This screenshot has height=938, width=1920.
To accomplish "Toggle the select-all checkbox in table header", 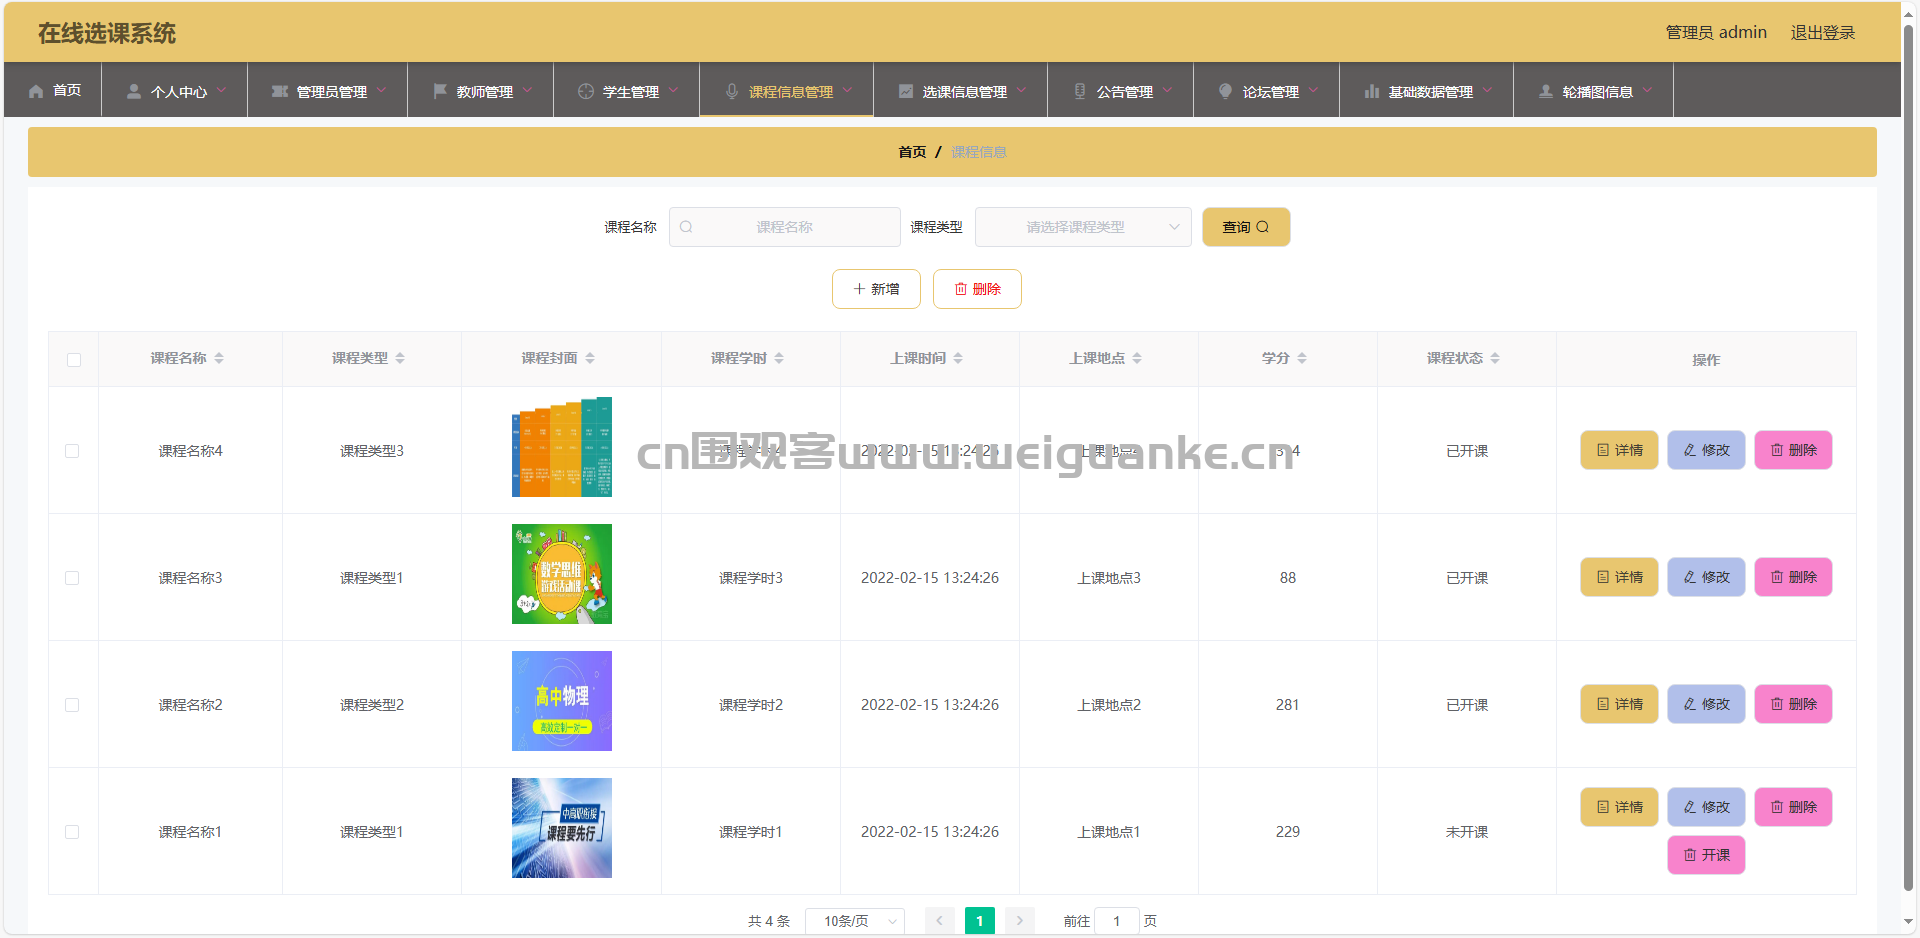I will [74, 360].
